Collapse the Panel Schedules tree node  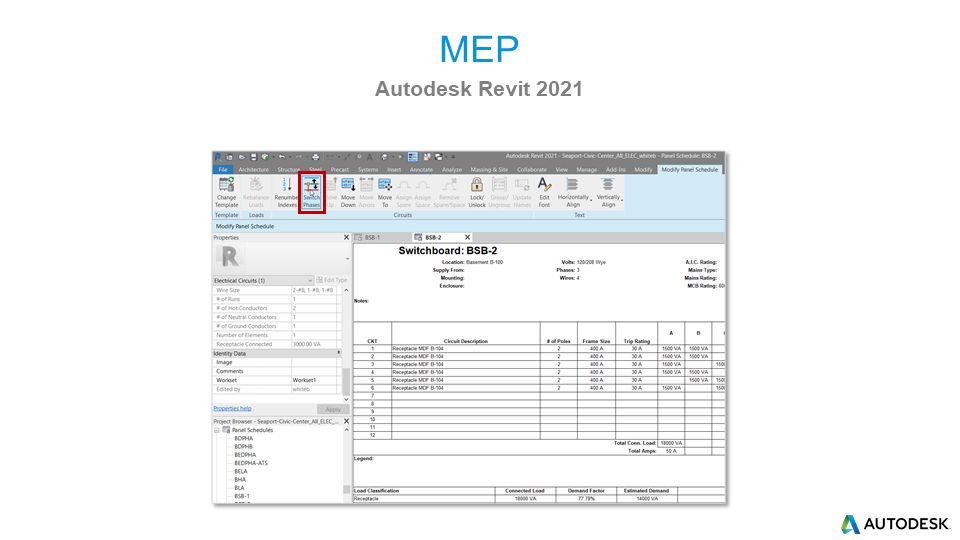(217, 430)
